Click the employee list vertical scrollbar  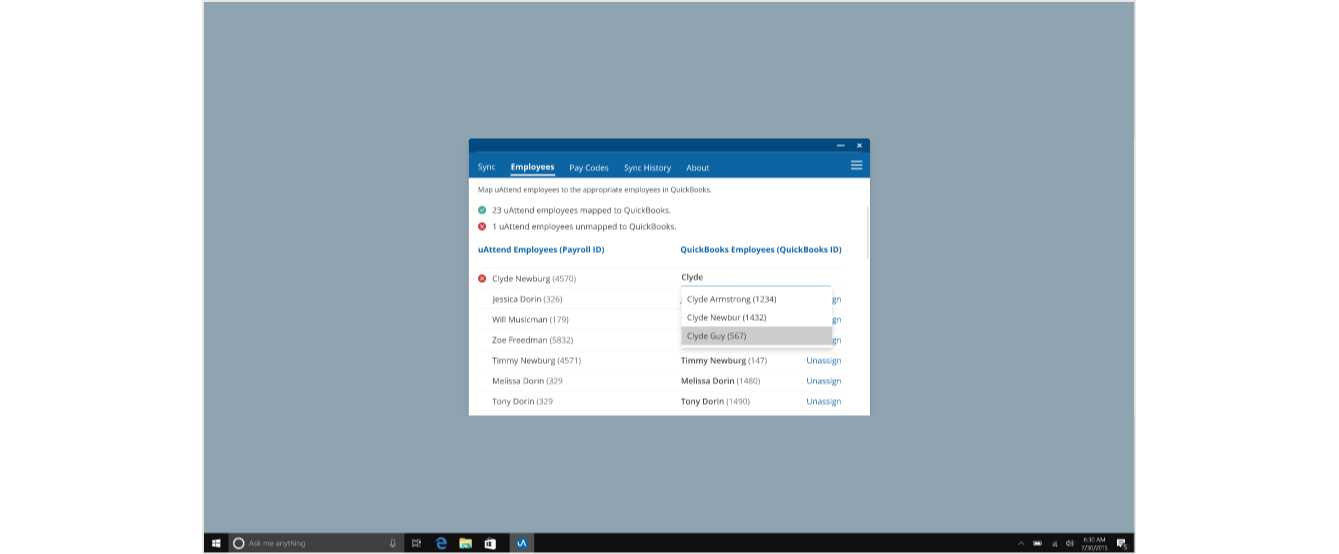click(867, 232)
